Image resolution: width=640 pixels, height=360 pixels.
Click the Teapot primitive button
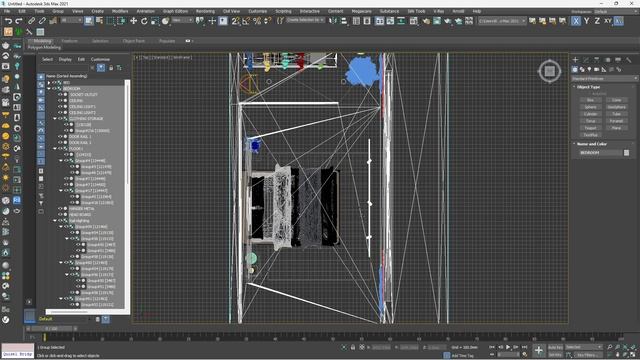(590, 128)
